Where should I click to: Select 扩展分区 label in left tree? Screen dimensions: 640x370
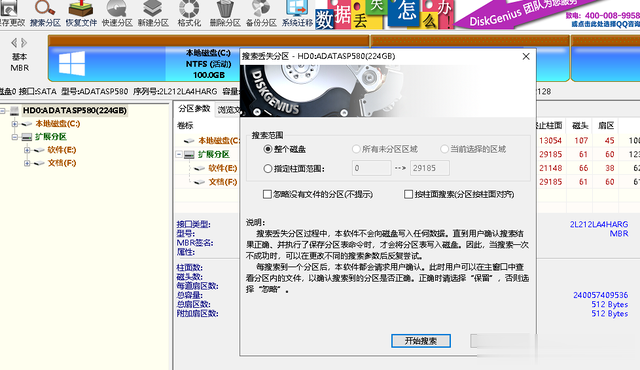(51, 137)
